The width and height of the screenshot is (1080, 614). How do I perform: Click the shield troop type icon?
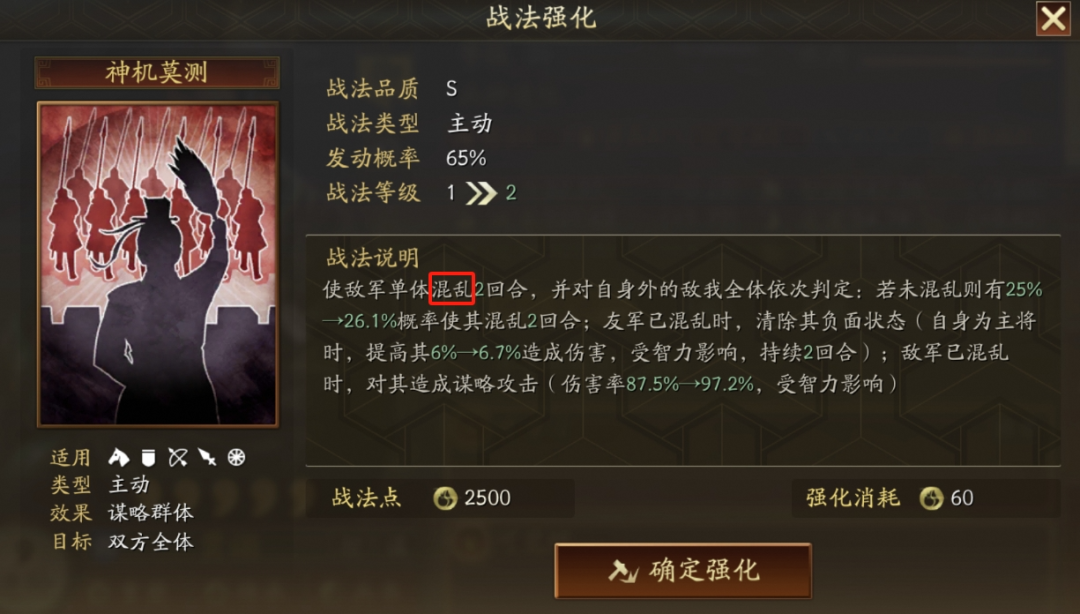(148, 457)
